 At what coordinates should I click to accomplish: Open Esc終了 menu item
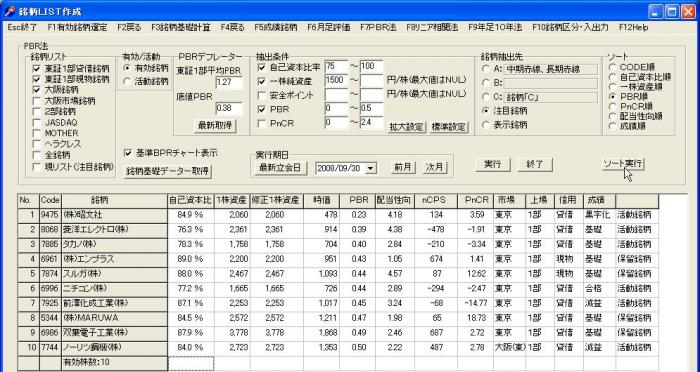(22, 27)
